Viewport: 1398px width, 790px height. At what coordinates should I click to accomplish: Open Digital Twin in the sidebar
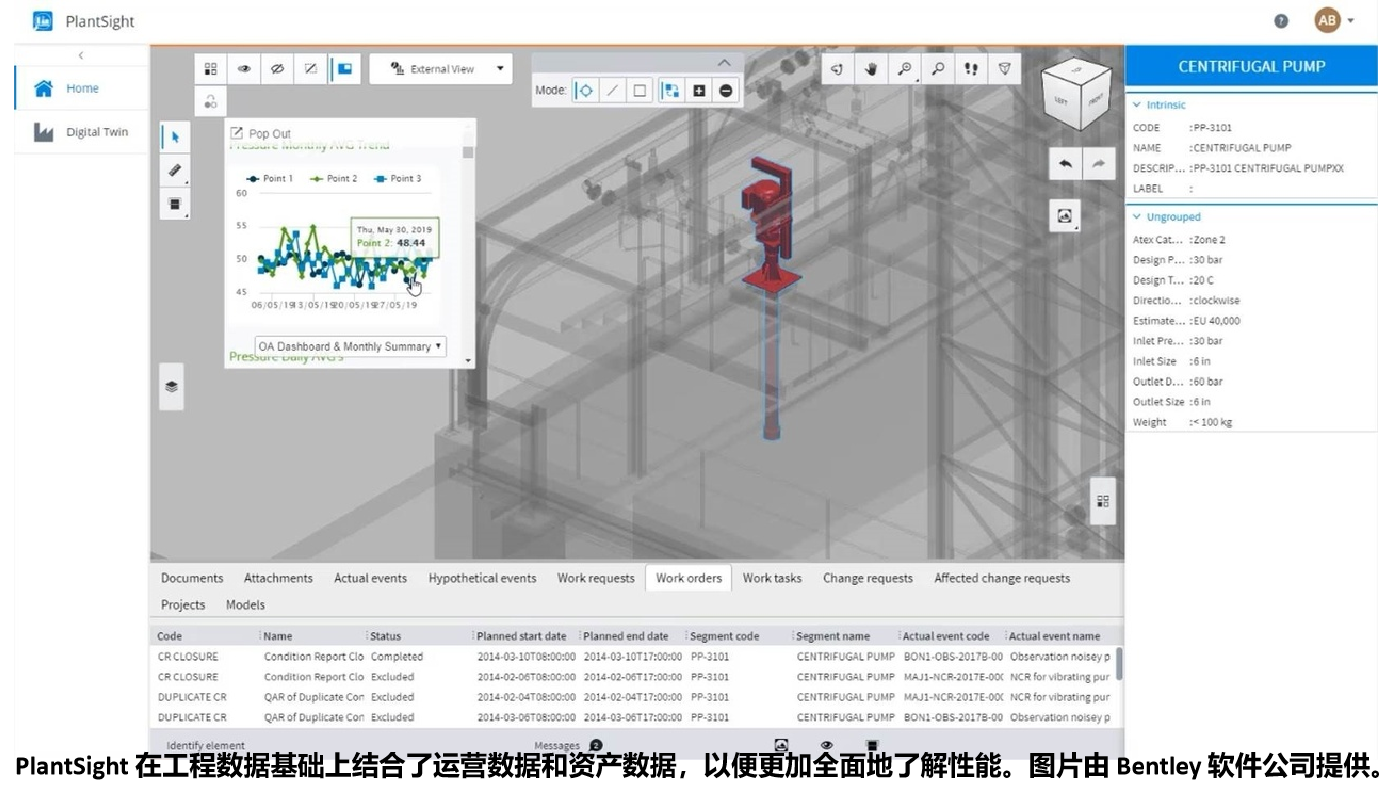coord(81,132)
